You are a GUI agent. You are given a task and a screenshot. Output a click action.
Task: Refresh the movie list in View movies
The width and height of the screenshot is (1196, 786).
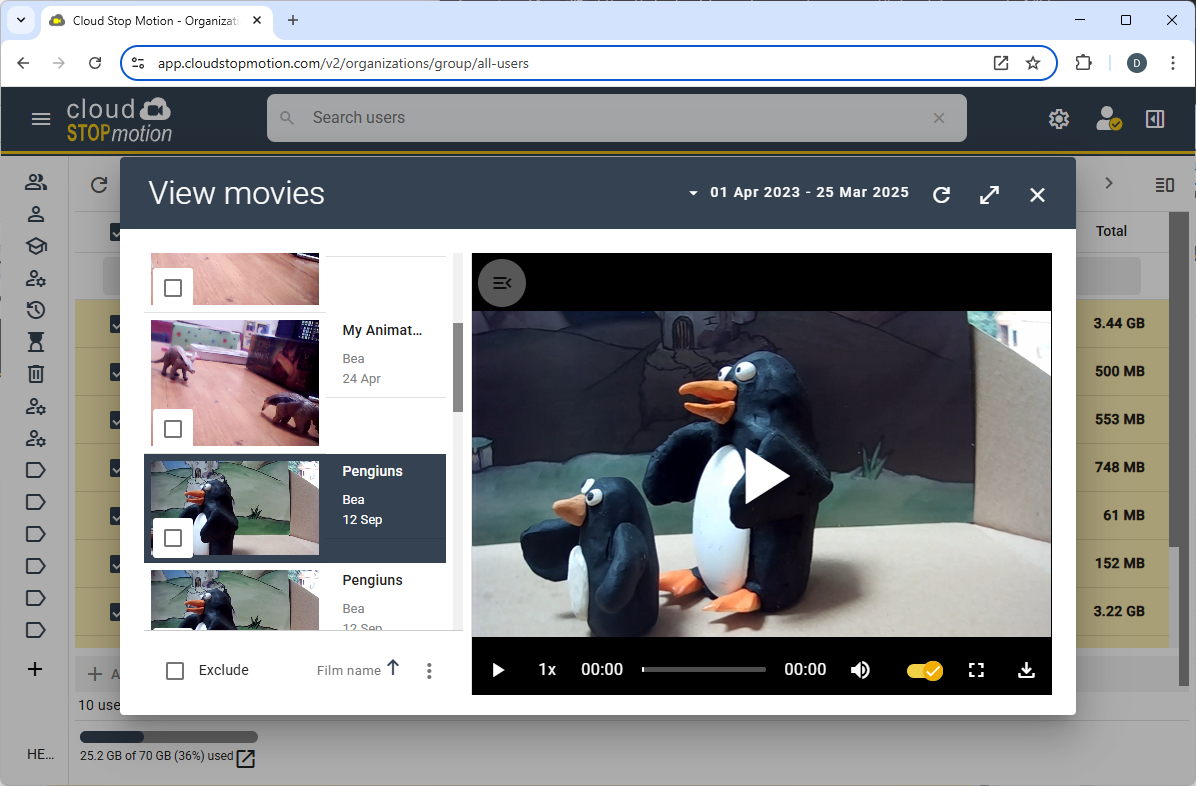(941, 195)
